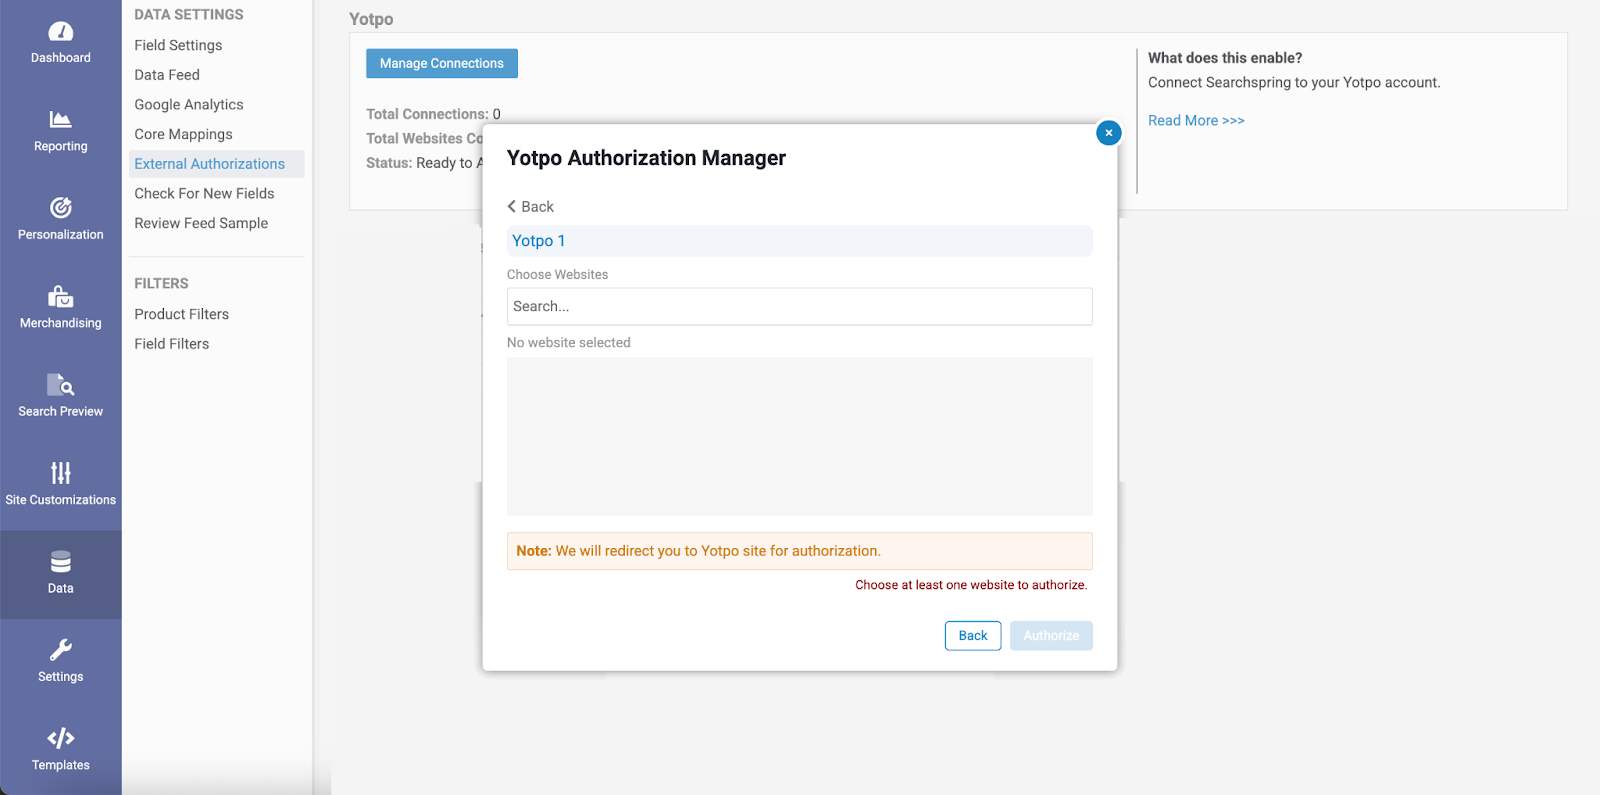Screen dimensions: 1600x795
Task: Click the empty selected websites list area
Action: (x=799, y=437)
